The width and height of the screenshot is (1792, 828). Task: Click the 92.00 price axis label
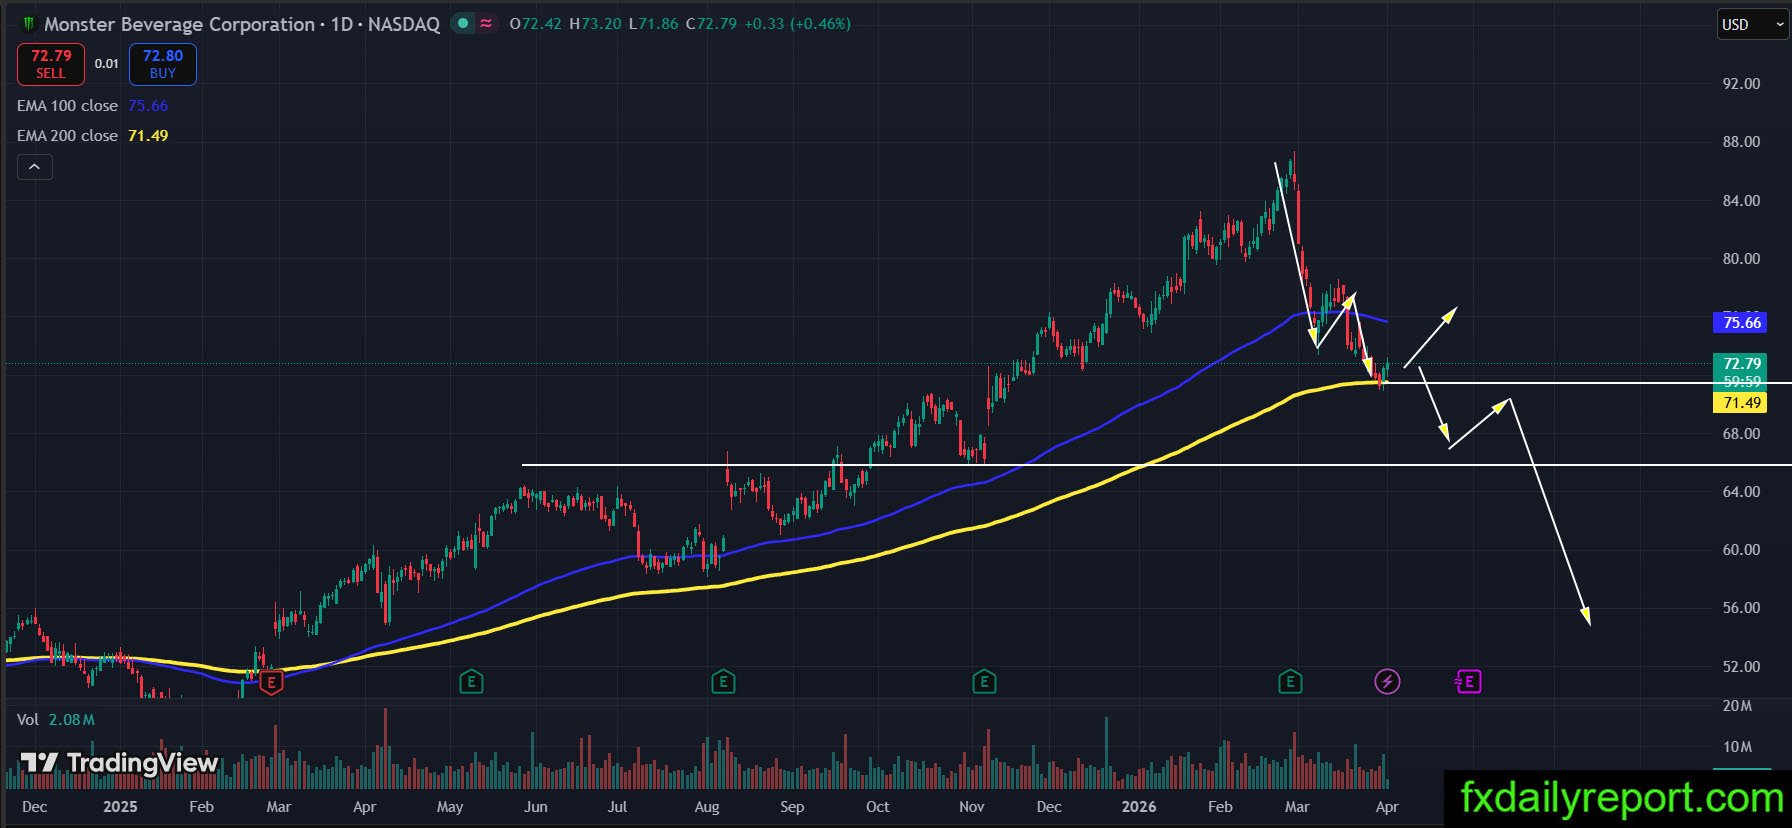[x=1741, y=84]
